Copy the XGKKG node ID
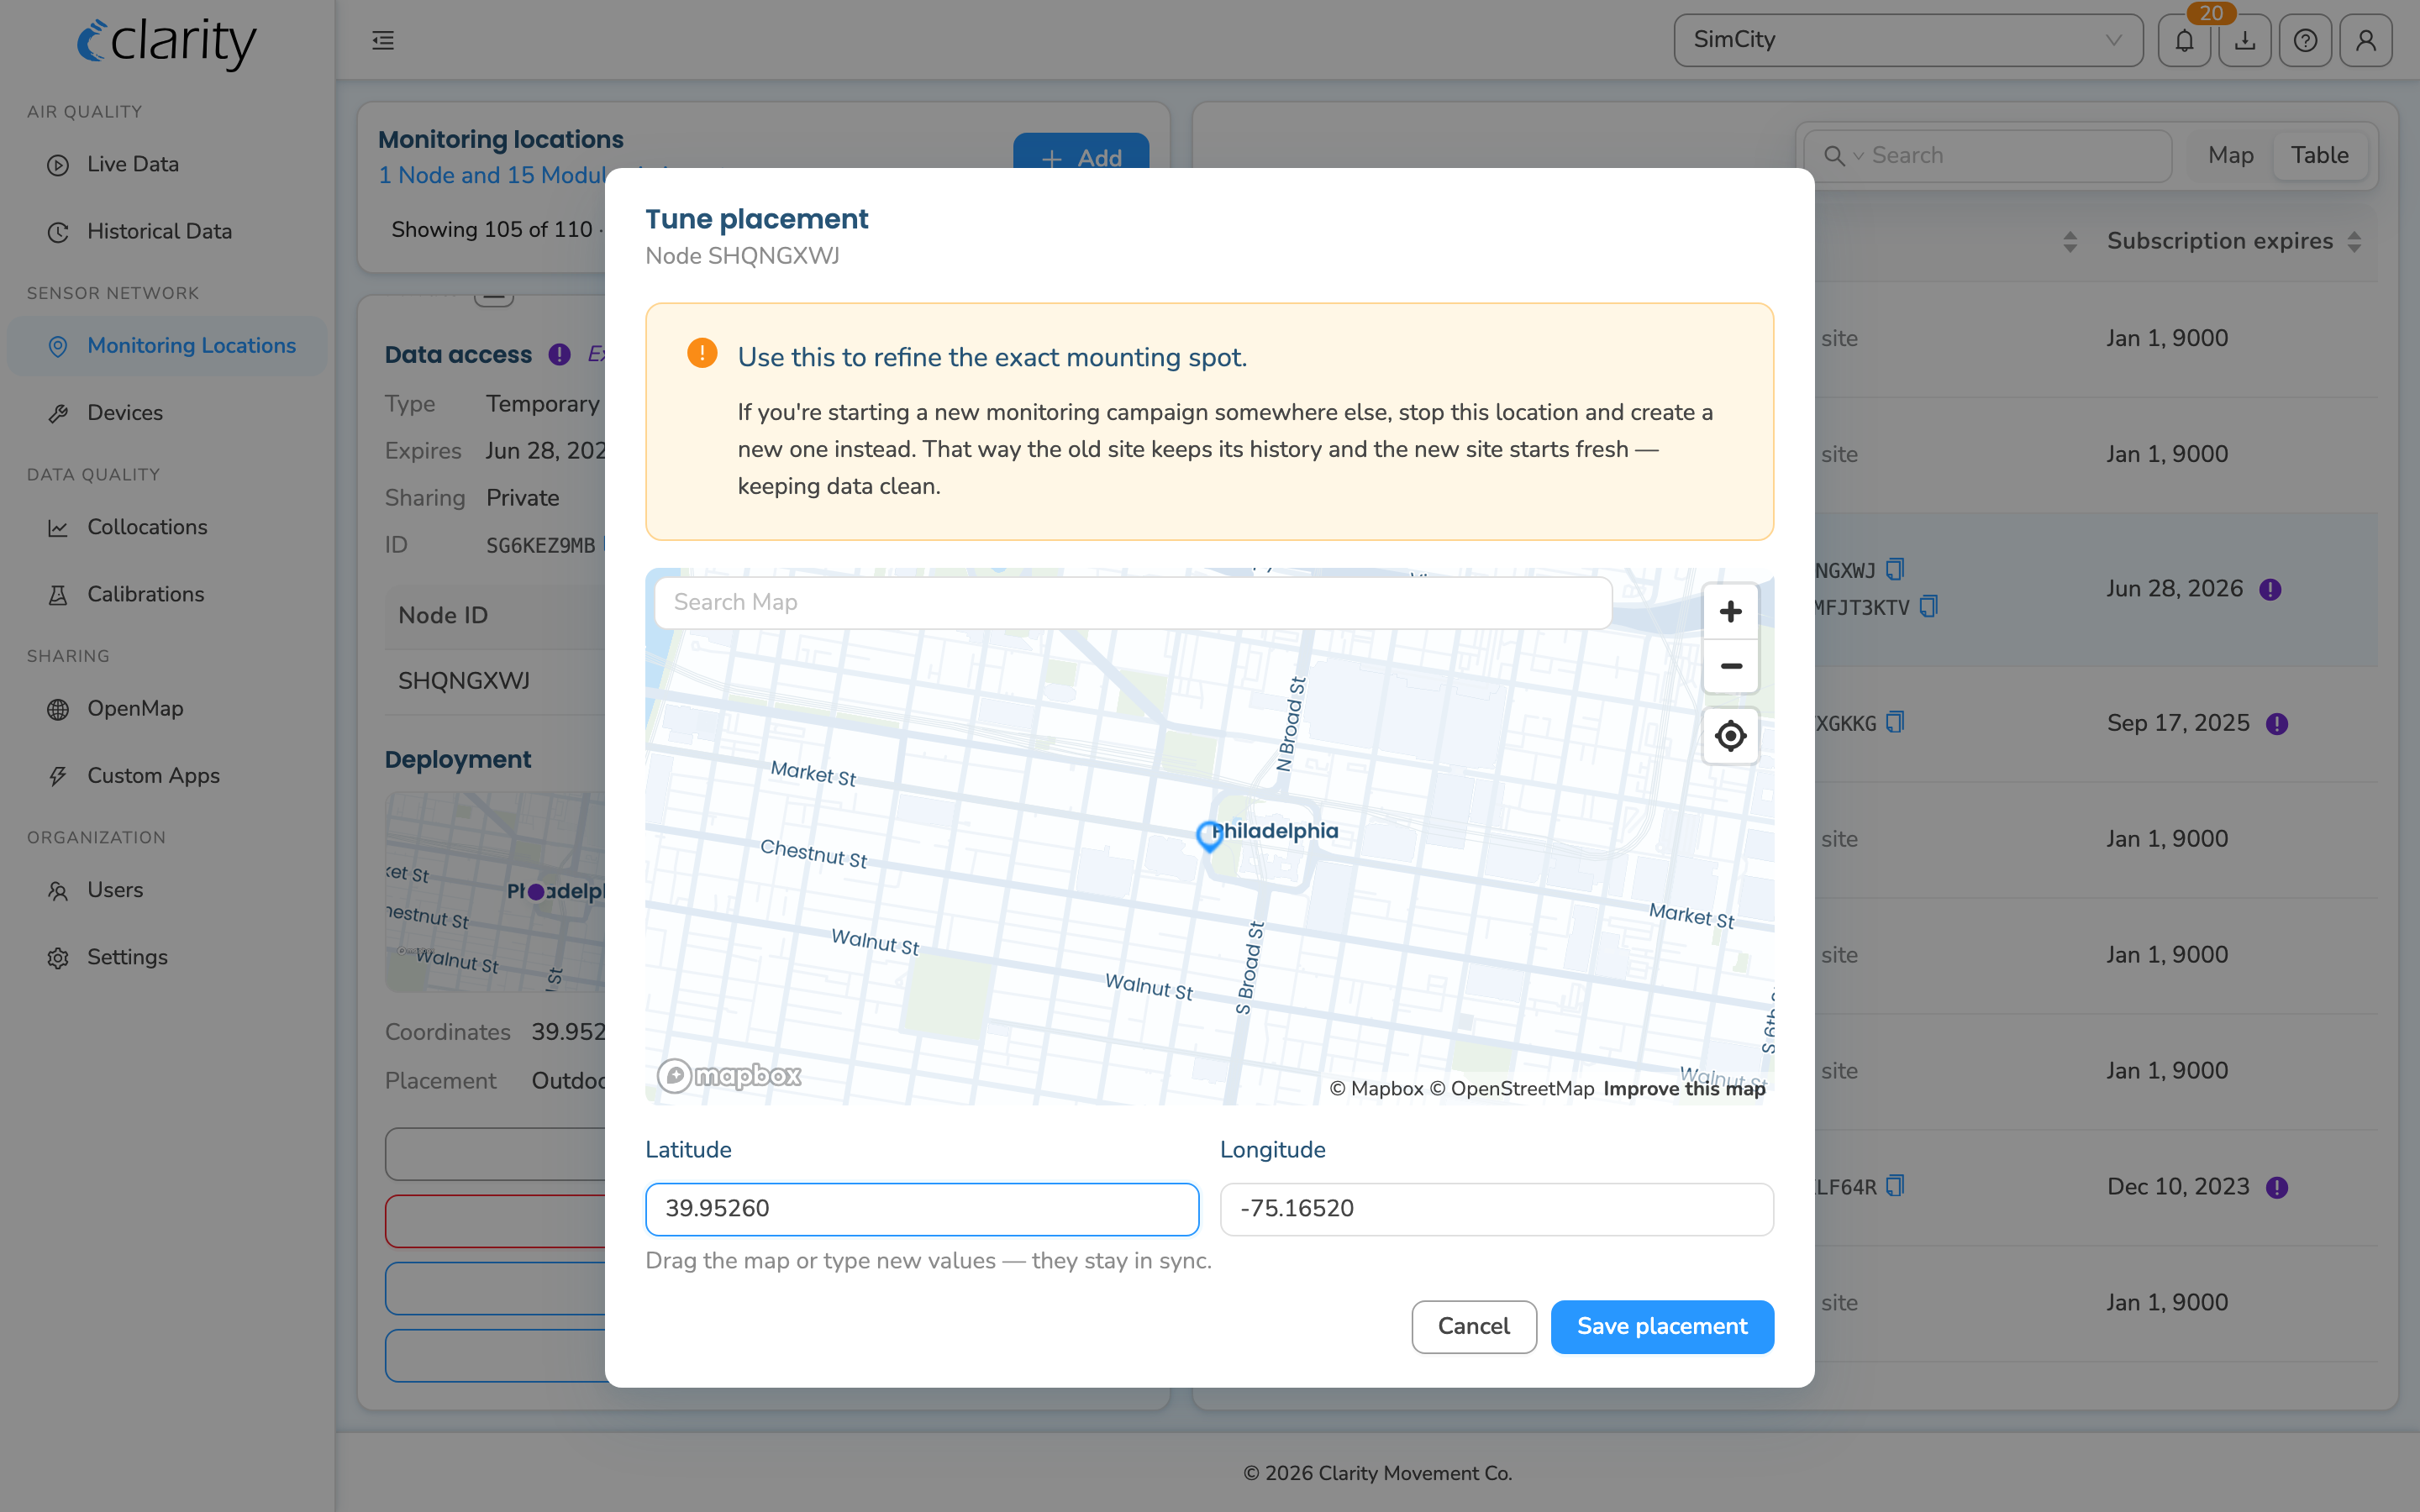Screen dimensions: 2420x1512 pos(1895,722)
